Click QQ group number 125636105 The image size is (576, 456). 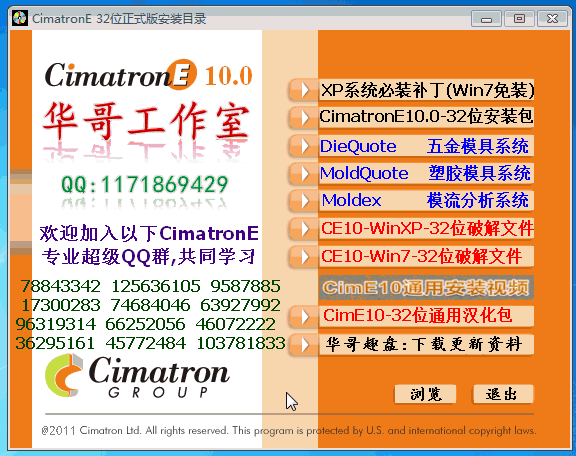[156, 286]
